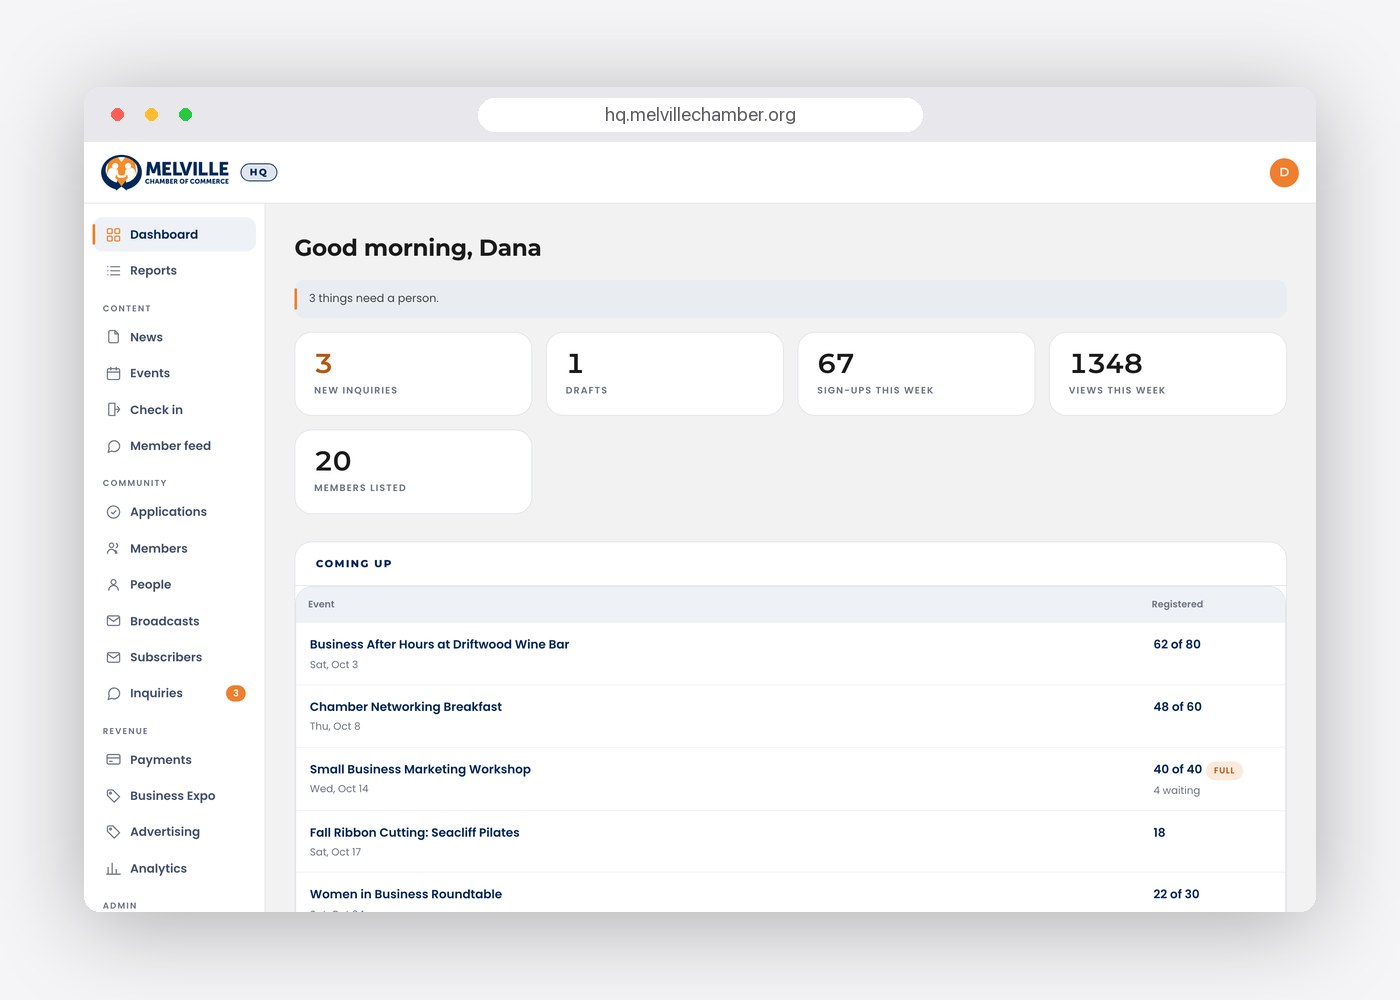Click the Payments card icon

113,760
